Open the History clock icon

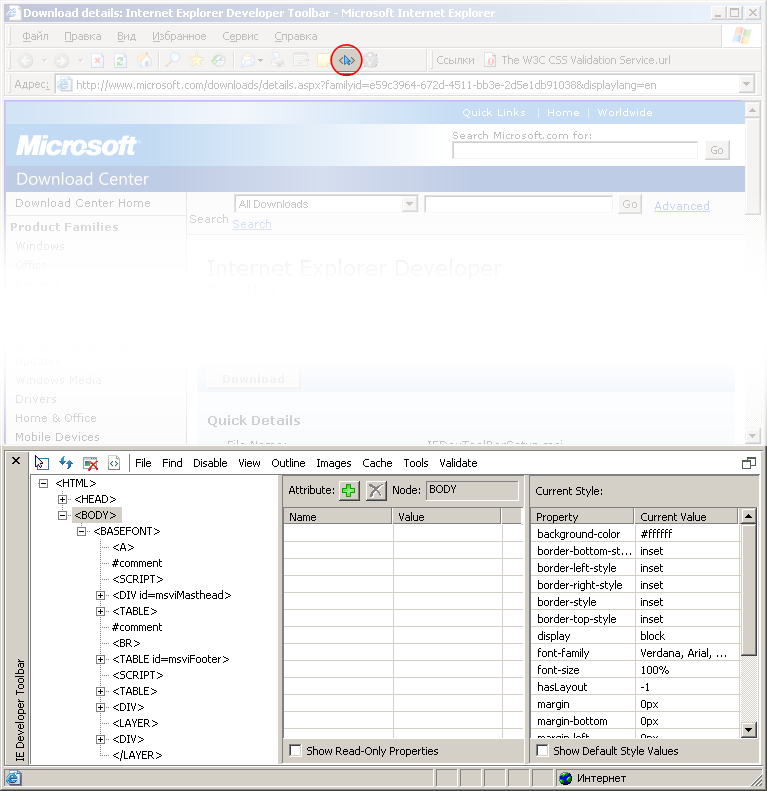coord(218,60)
